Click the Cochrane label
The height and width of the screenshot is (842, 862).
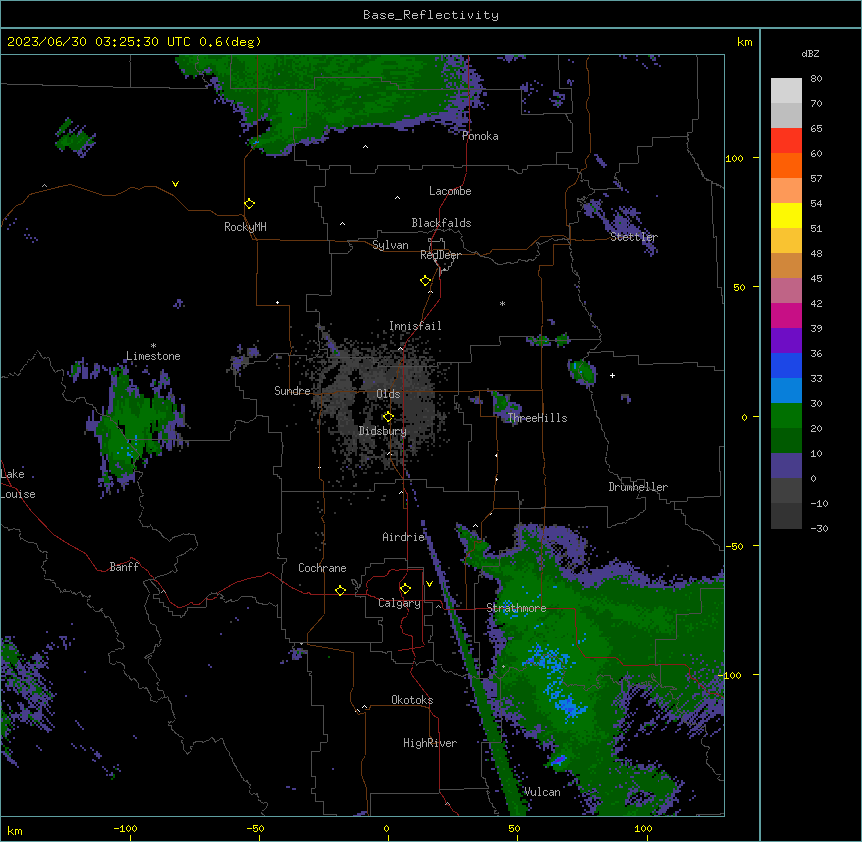322,568
